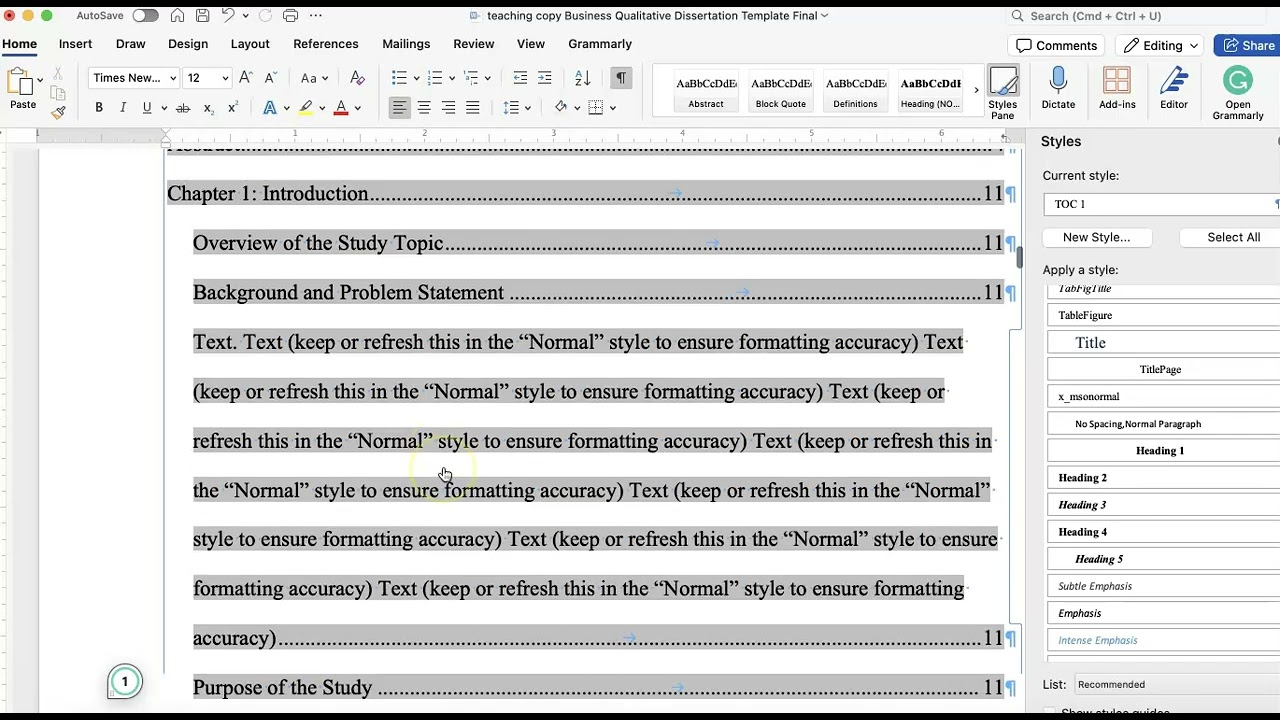Undo the last action

(x=228, y=16)
